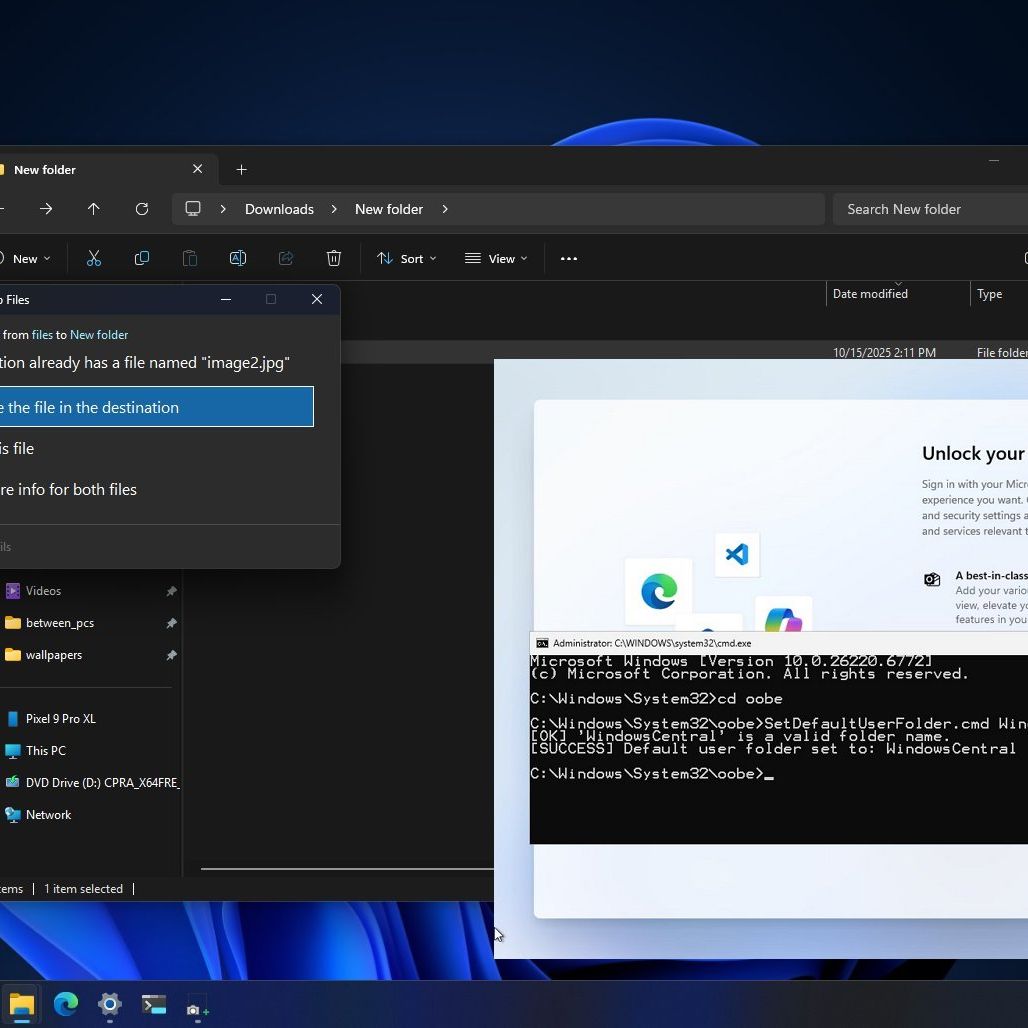Follow the 'New folder' destination link
Screen dimensions: 1028x1028
point(99,334)
